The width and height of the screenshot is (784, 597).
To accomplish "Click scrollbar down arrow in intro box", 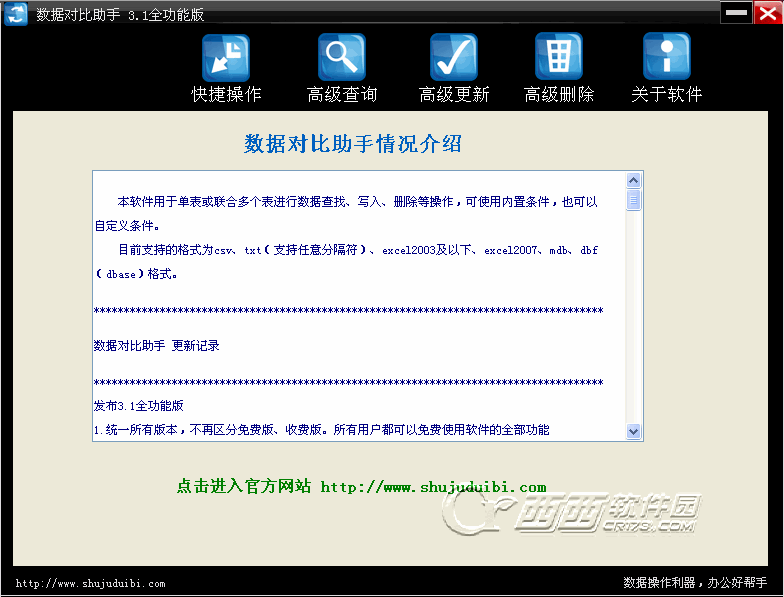I will click(634, 432).
